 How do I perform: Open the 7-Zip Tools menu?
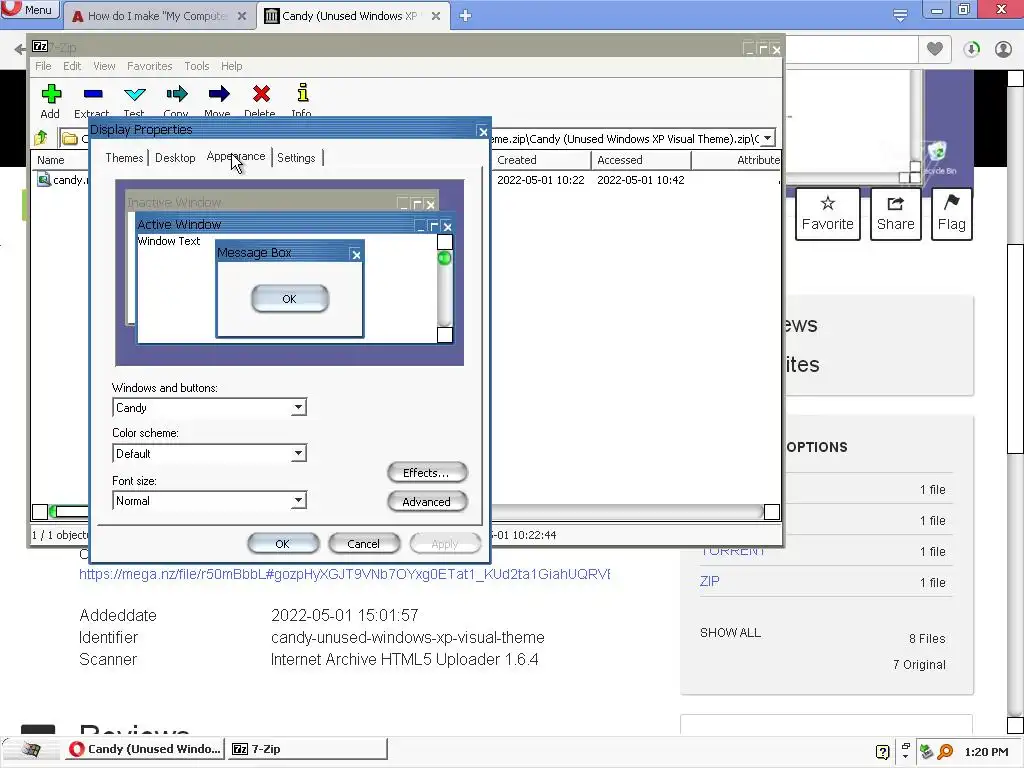(197, 66)
